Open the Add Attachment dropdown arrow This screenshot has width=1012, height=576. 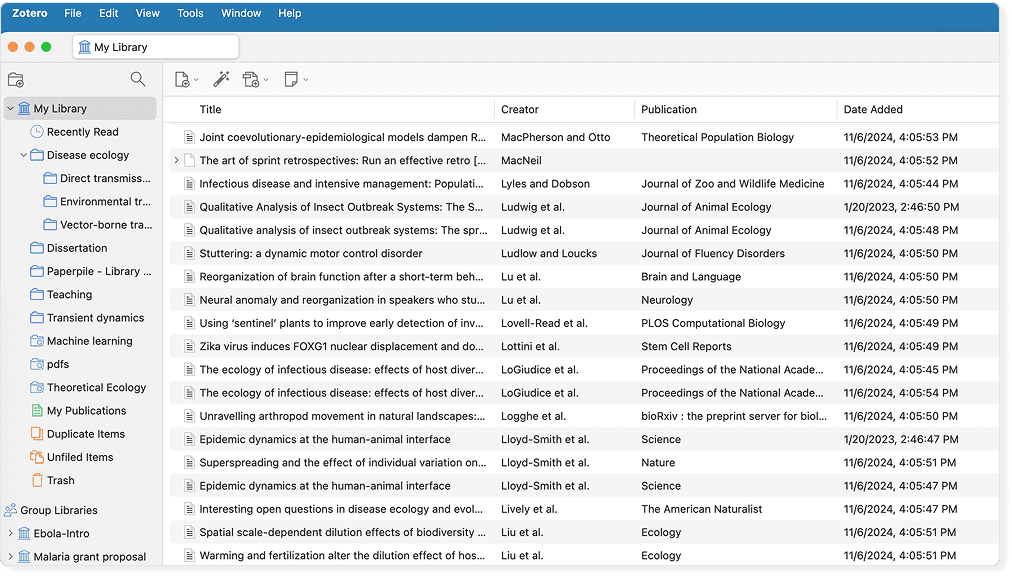click(x=266, y=80)
